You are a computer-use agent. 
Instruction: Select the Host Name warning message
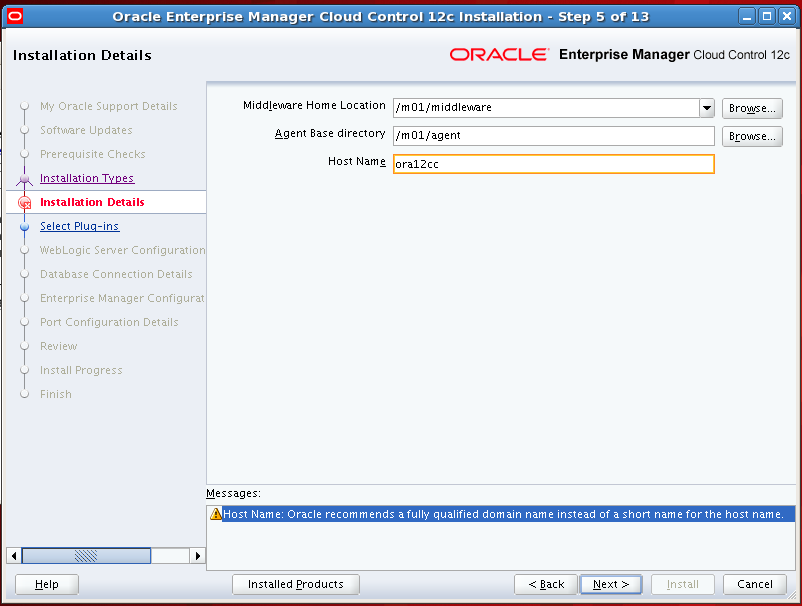click(x=501, y=514)
